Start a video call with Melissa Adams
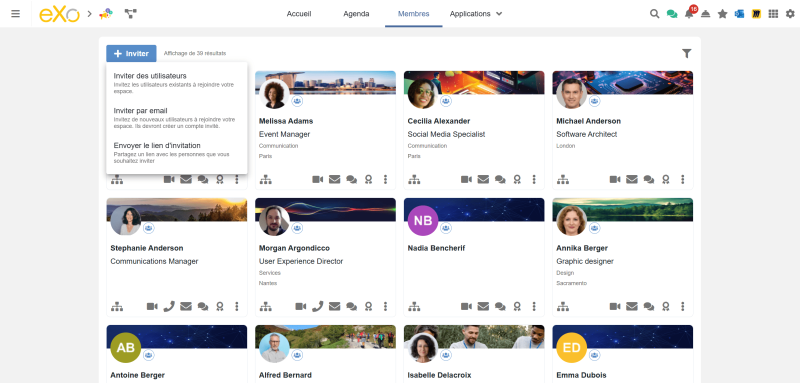Image resolution: width=800 pixels, height=383 pixels. tap(318, 180)
